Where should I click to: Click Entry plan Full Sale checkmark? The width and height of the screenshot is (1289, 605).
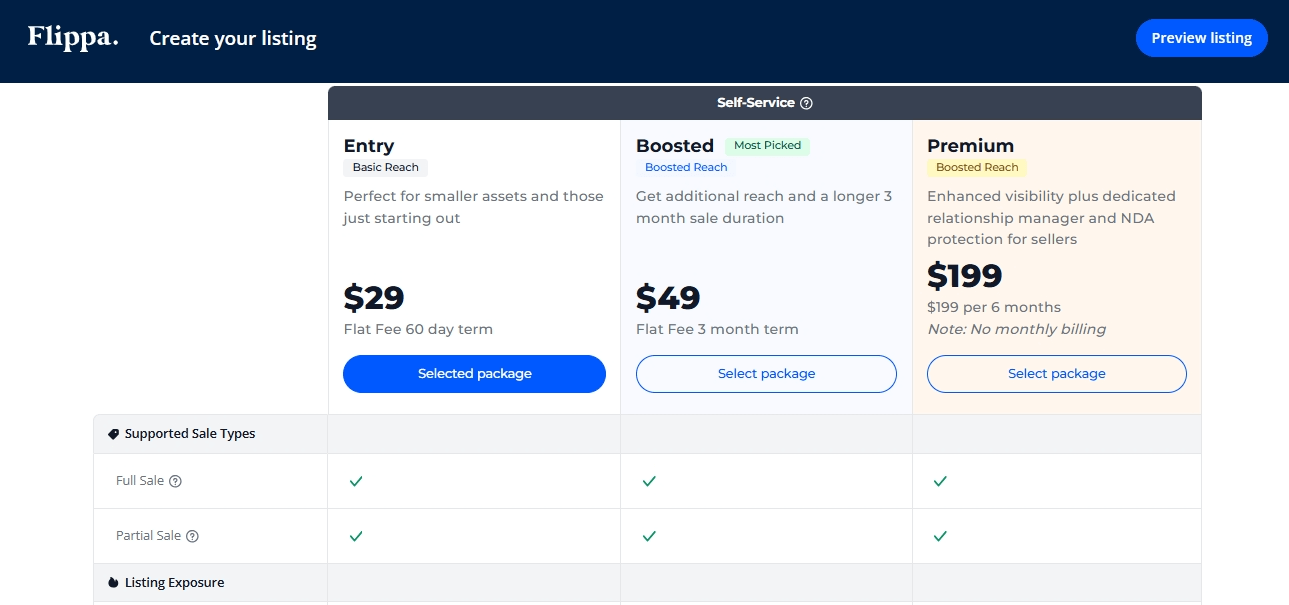[x=356, y=481]
